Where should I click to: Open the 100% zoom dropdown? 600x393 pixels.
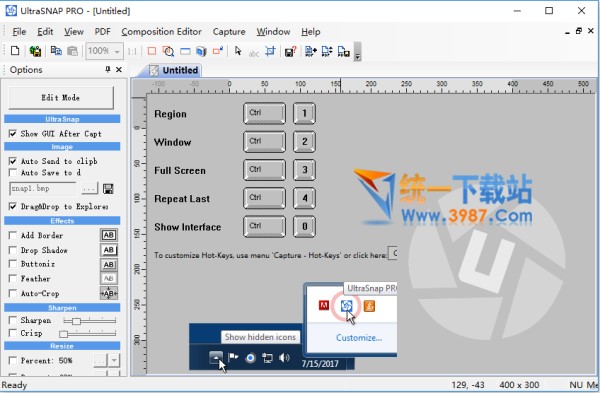(x=117, y=51)
